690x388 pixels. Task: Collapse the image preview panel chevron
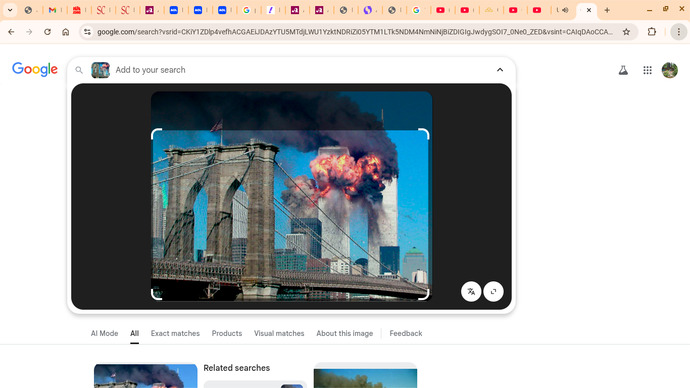(500, 70)
